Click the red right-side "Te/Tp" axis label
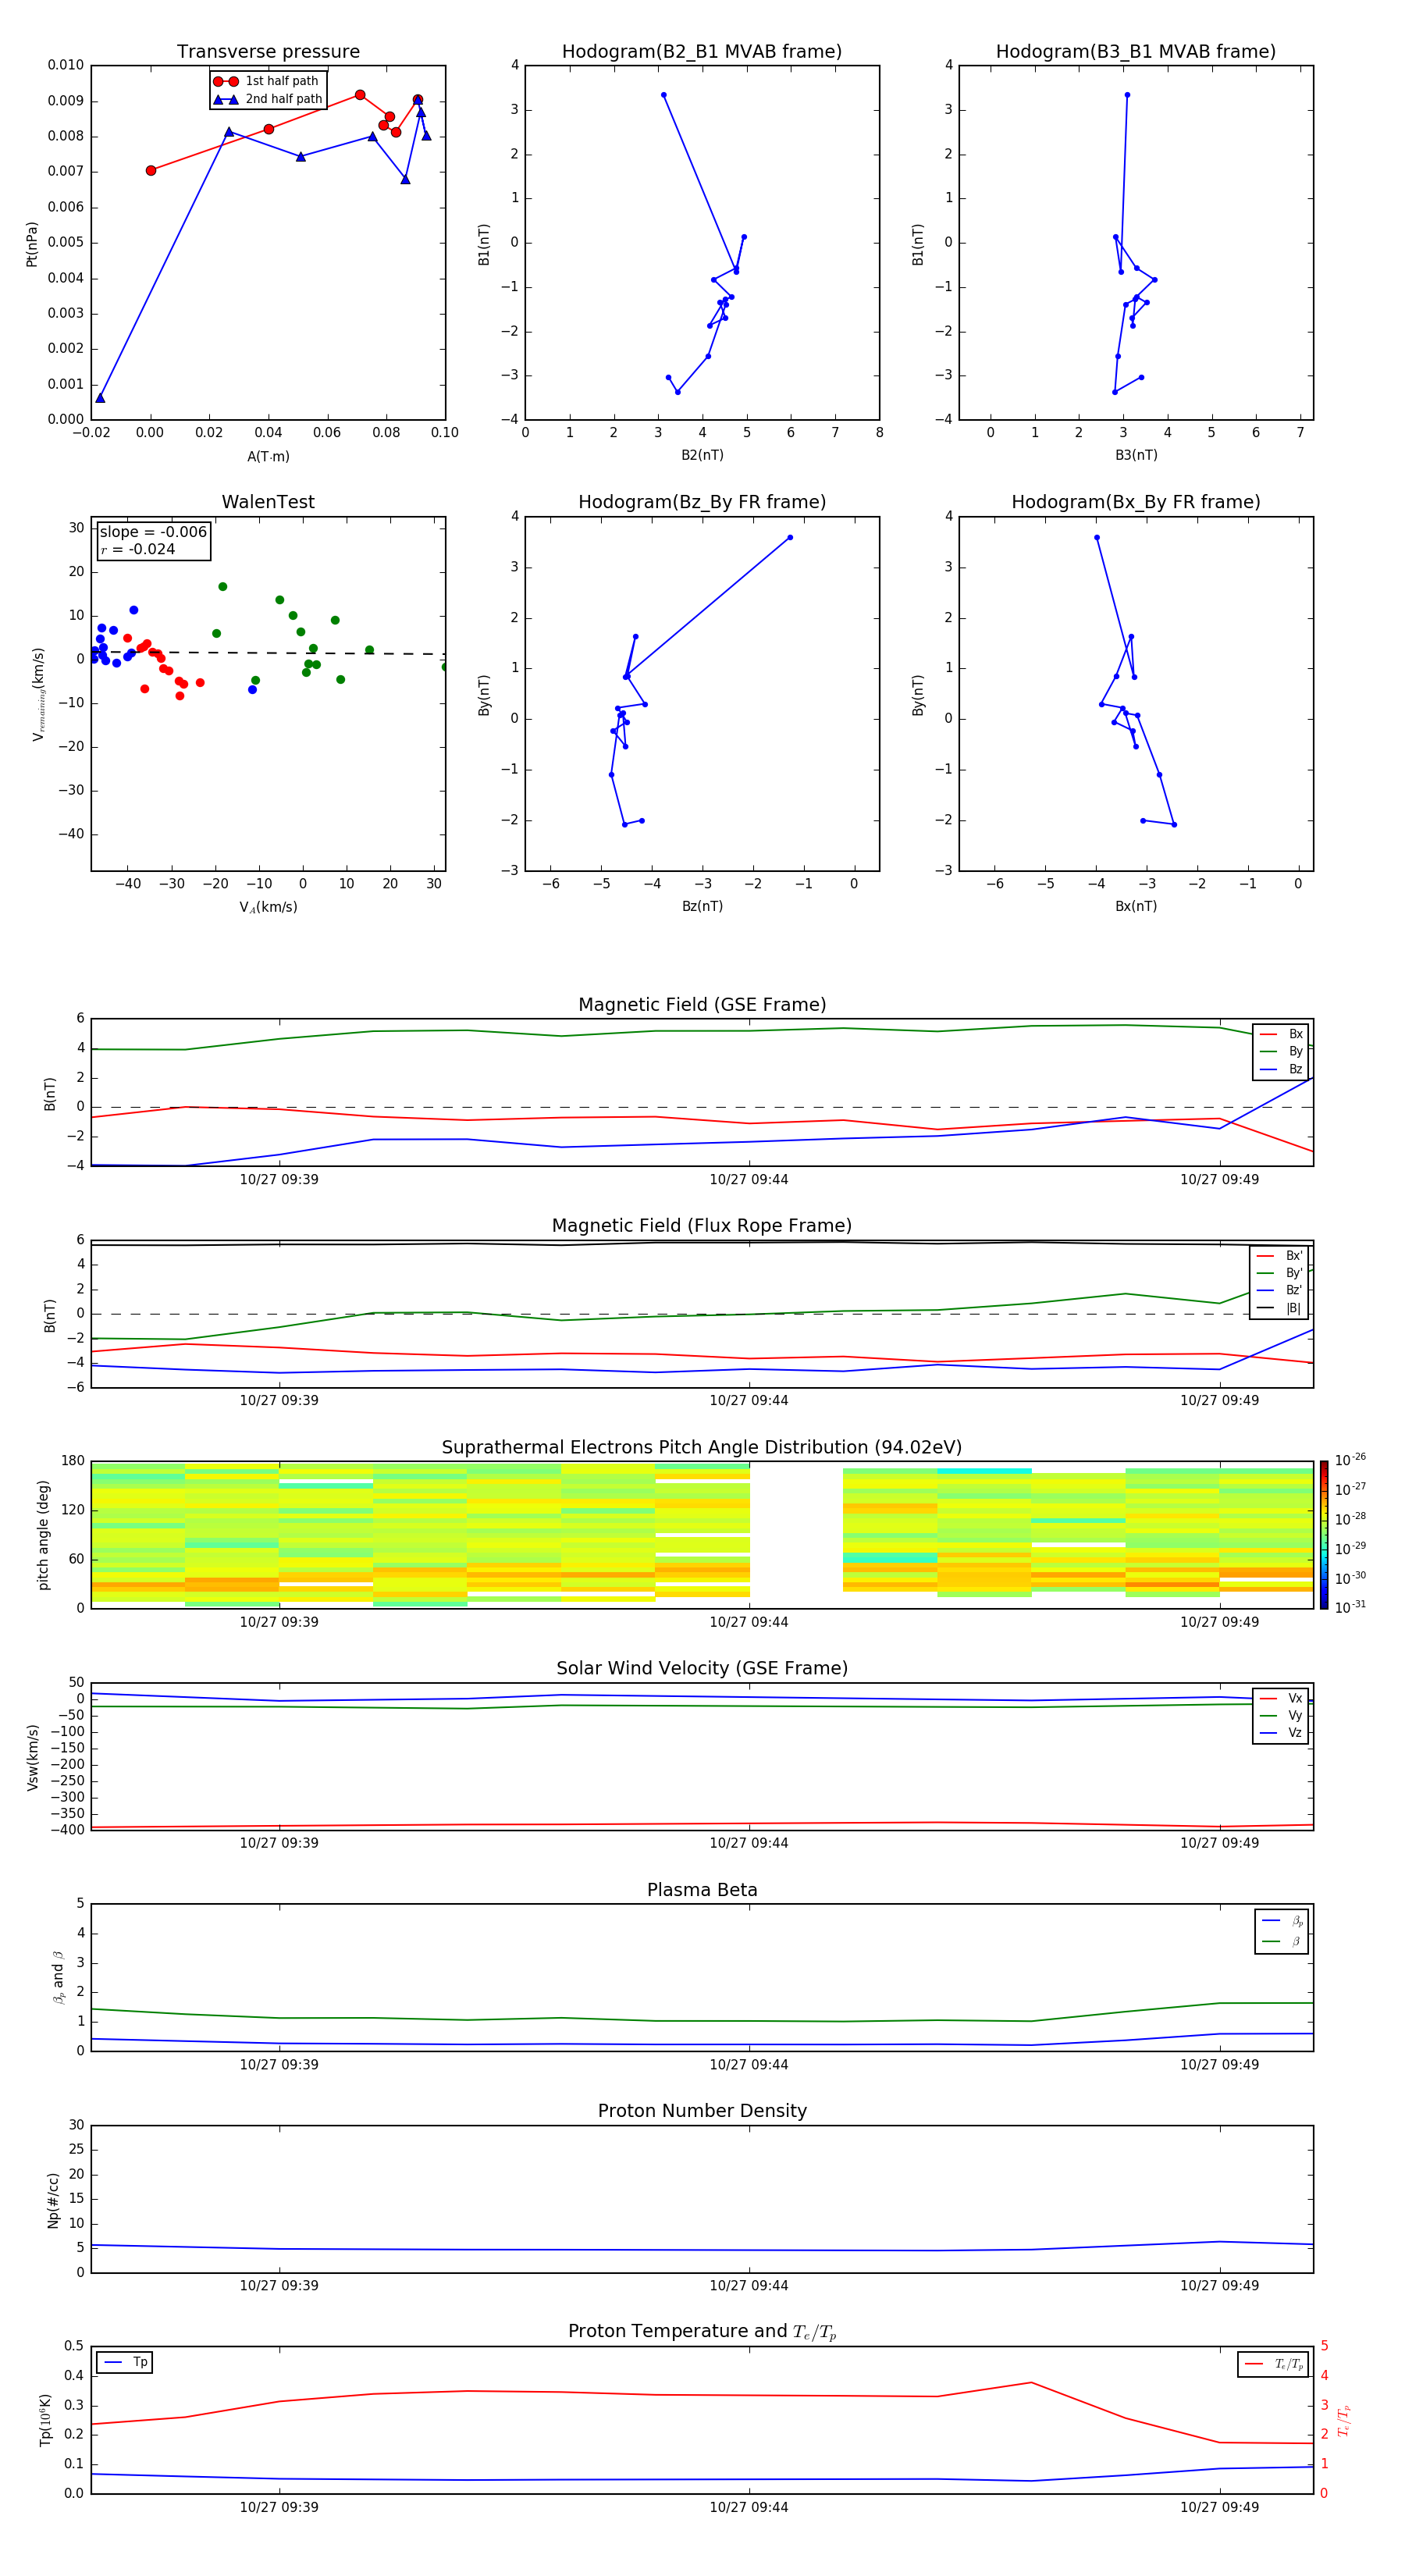Image resolution: width=1405 pixels, height=2576 pixels. 1344,2420
